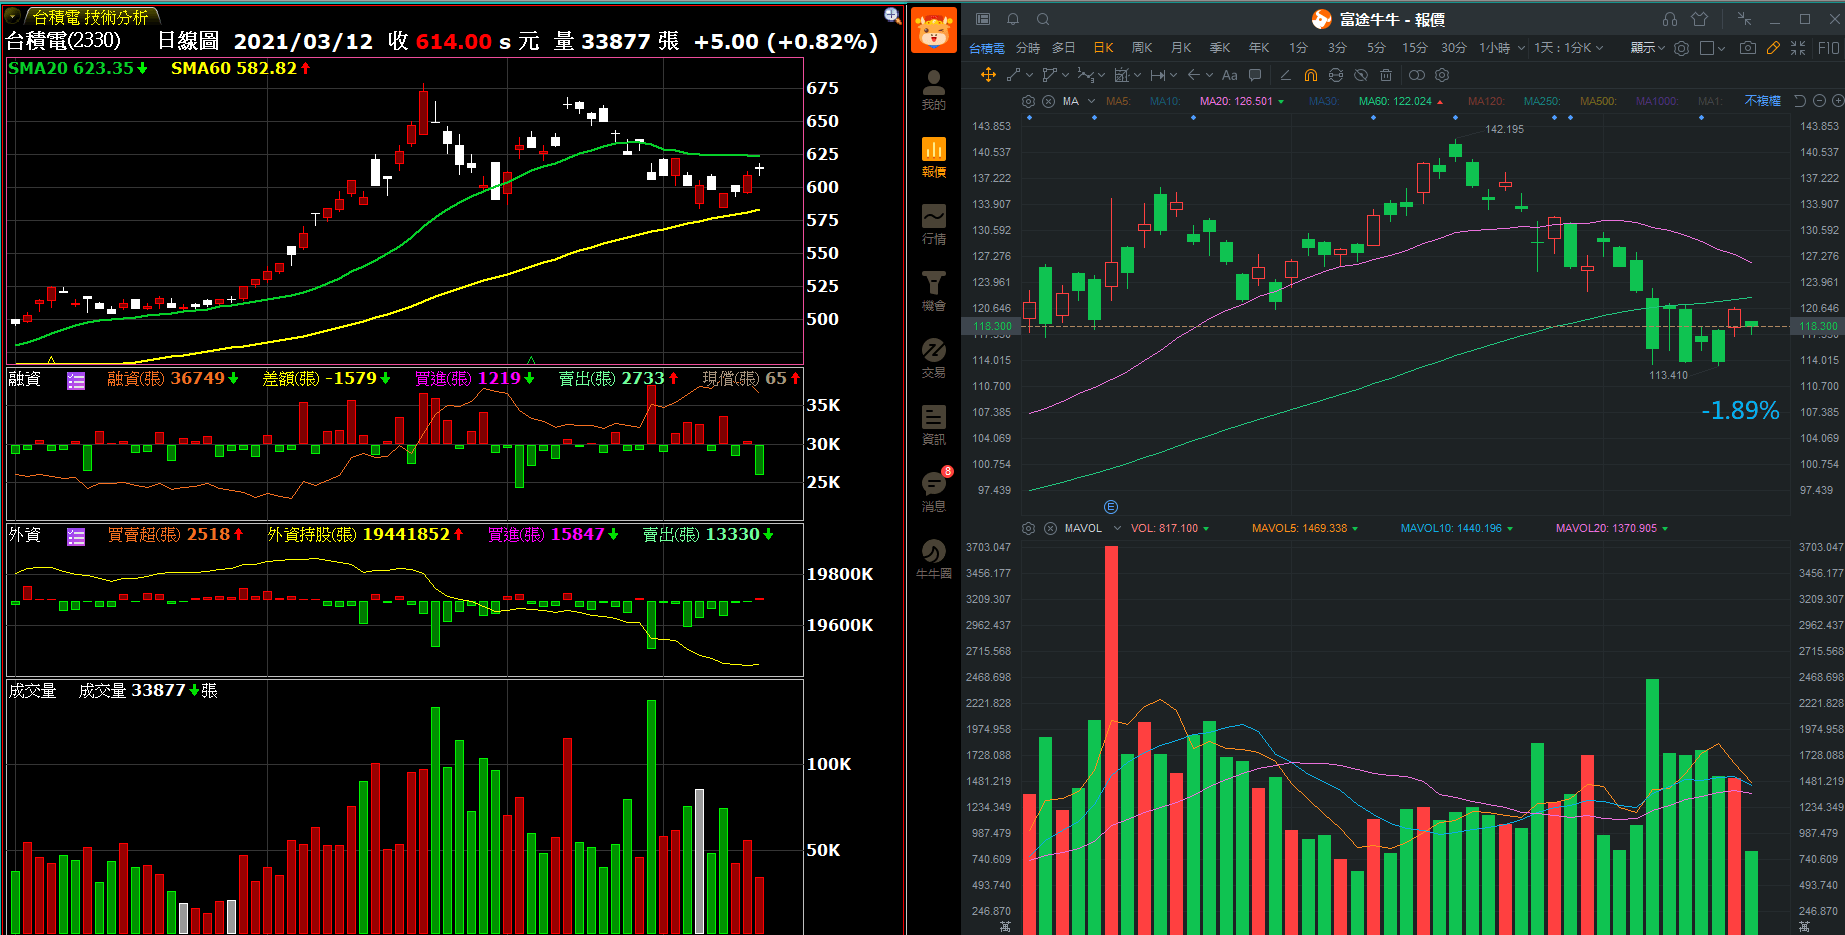This screenshot has width=1845, height=935.
Task: Toggle the pencil drawing toolbar icon
Action: (x=1773, y=48)
